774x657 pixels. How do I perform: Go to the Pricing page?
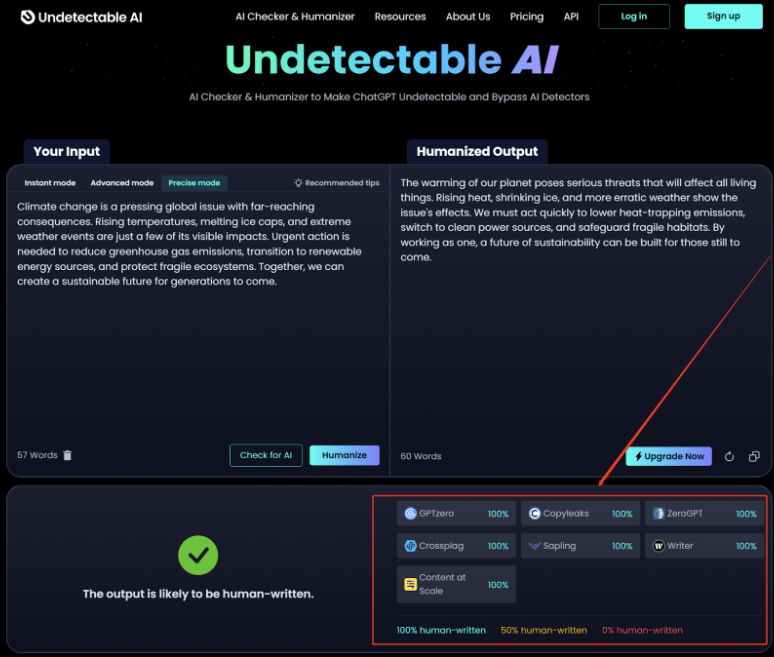pyautogui.click(x=526, y=17)
